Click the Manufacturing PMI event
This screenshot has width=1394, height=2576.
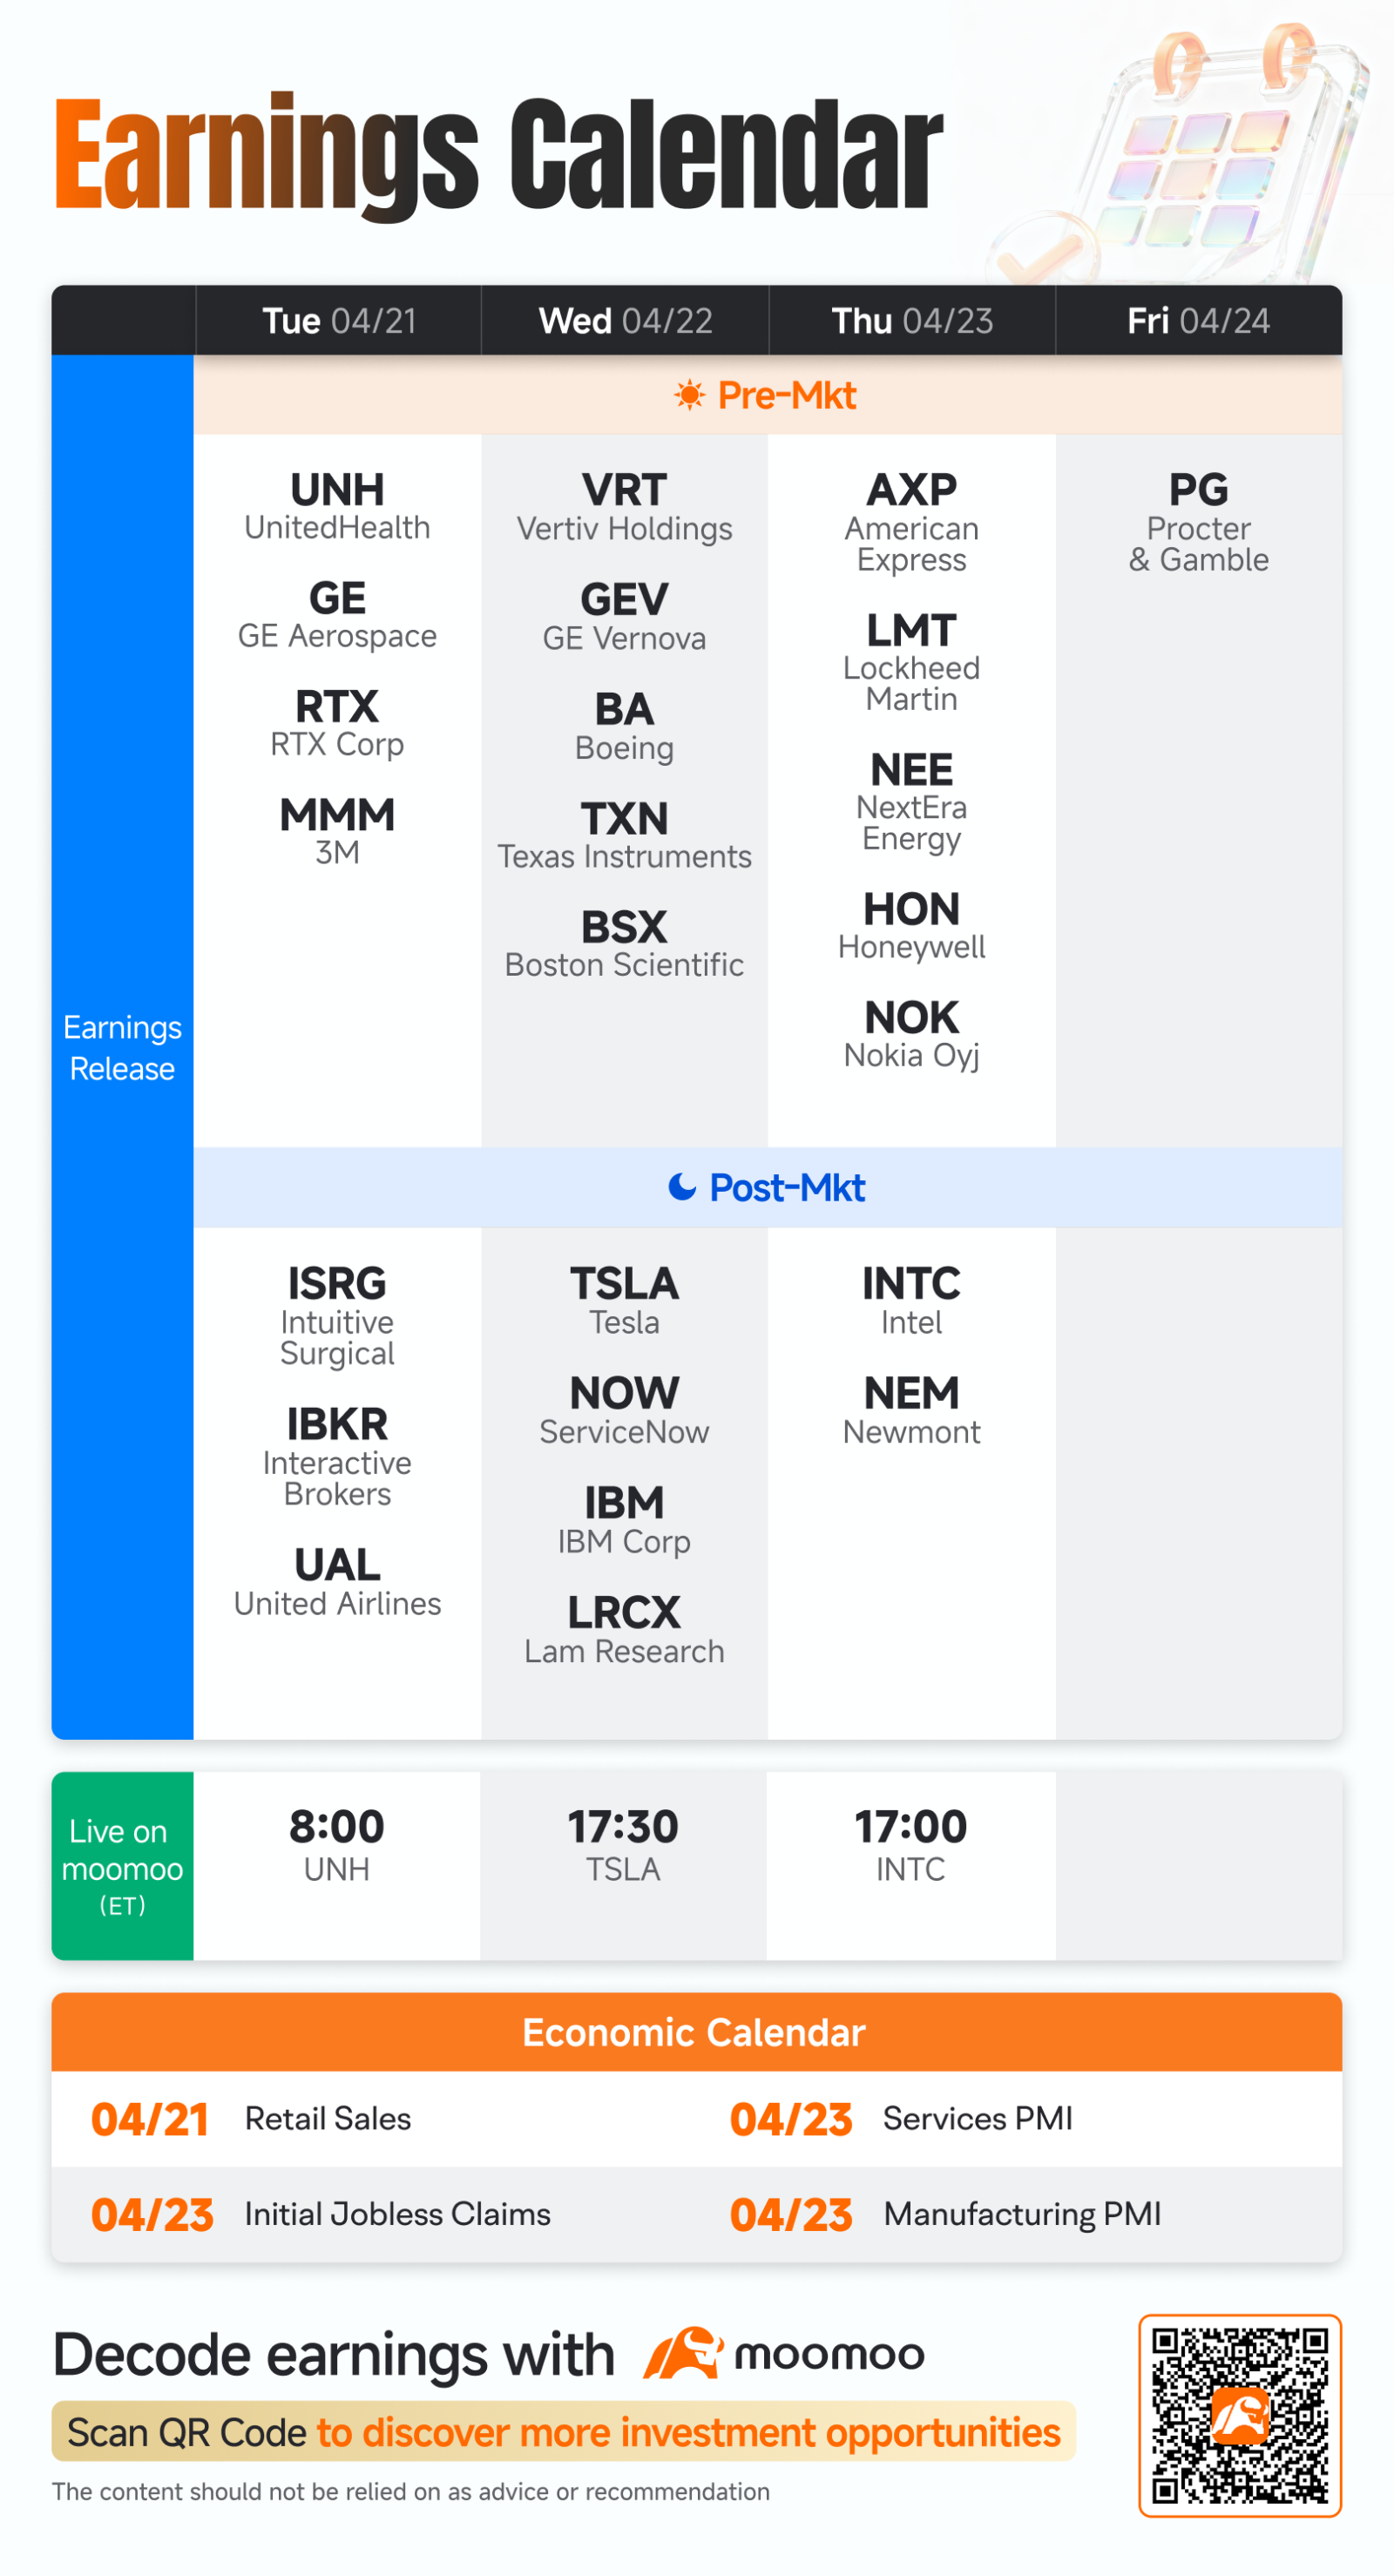(945, 2214)
